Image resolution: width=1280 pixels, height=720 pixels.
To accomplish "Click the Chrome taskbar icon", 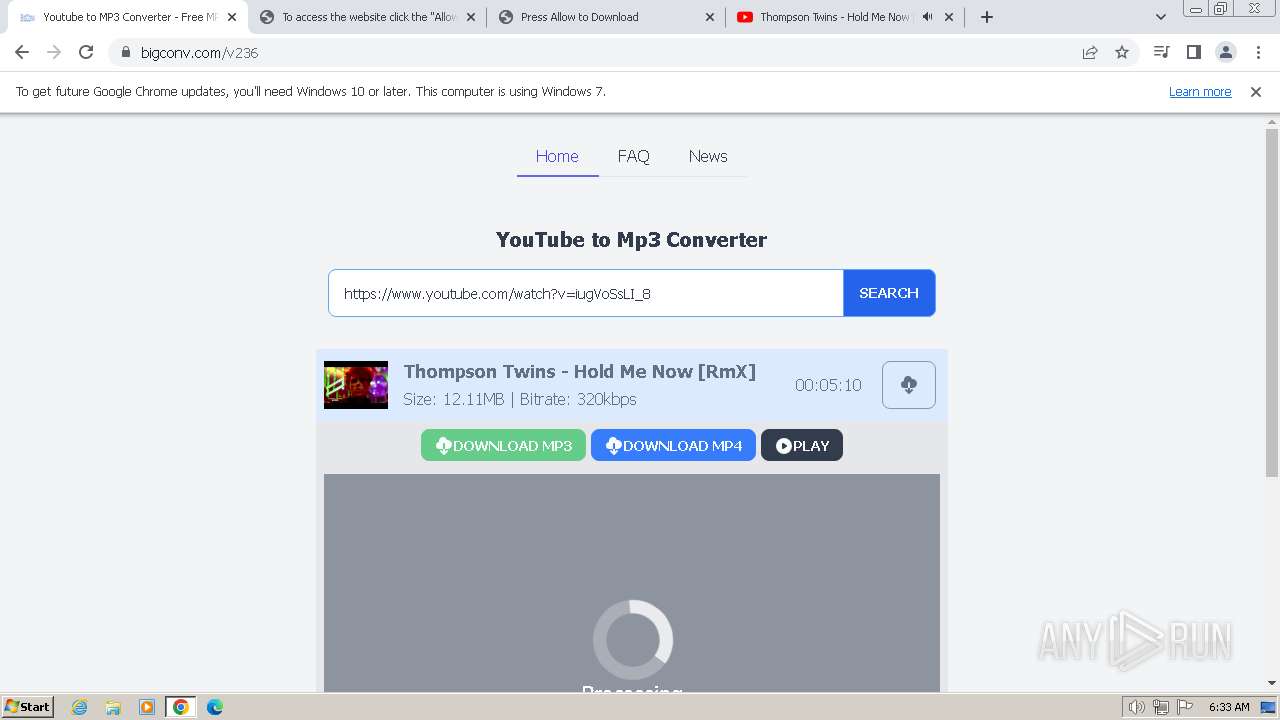I will (181, 707).
